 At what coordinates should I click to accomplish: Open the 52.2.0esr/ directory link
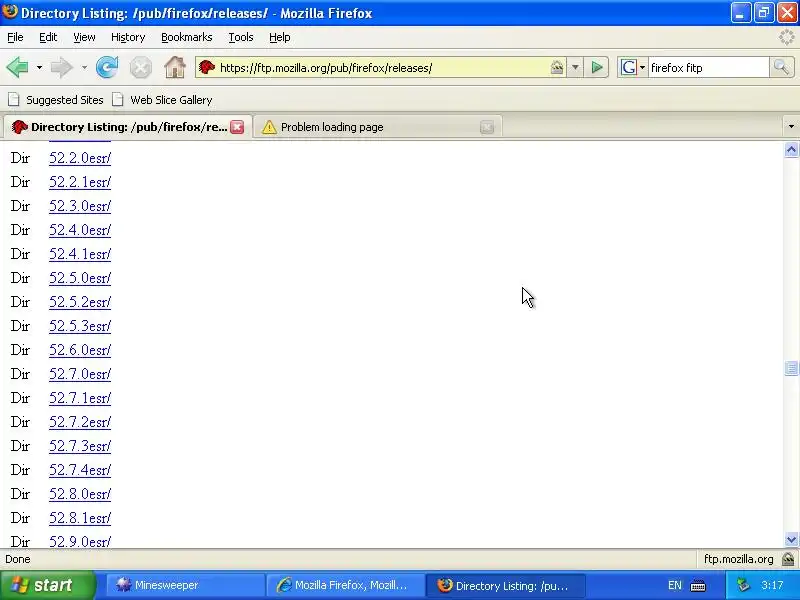80,158
